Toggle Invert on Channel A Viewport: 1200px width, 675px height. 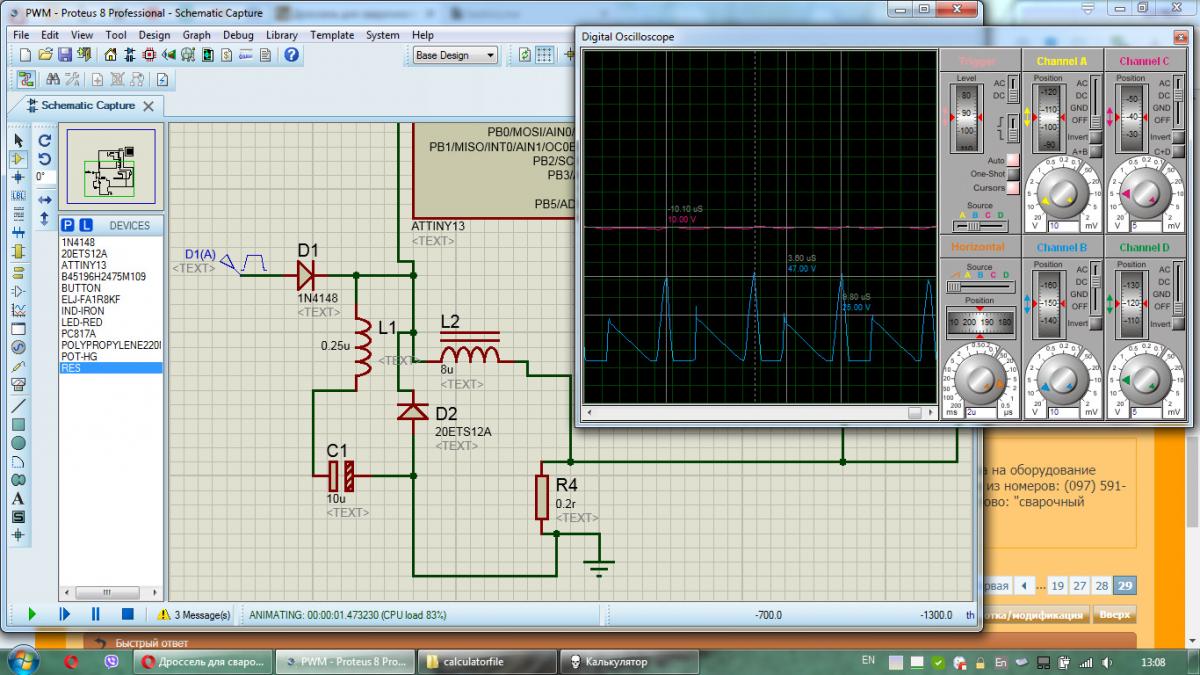tap(1096, 137)
